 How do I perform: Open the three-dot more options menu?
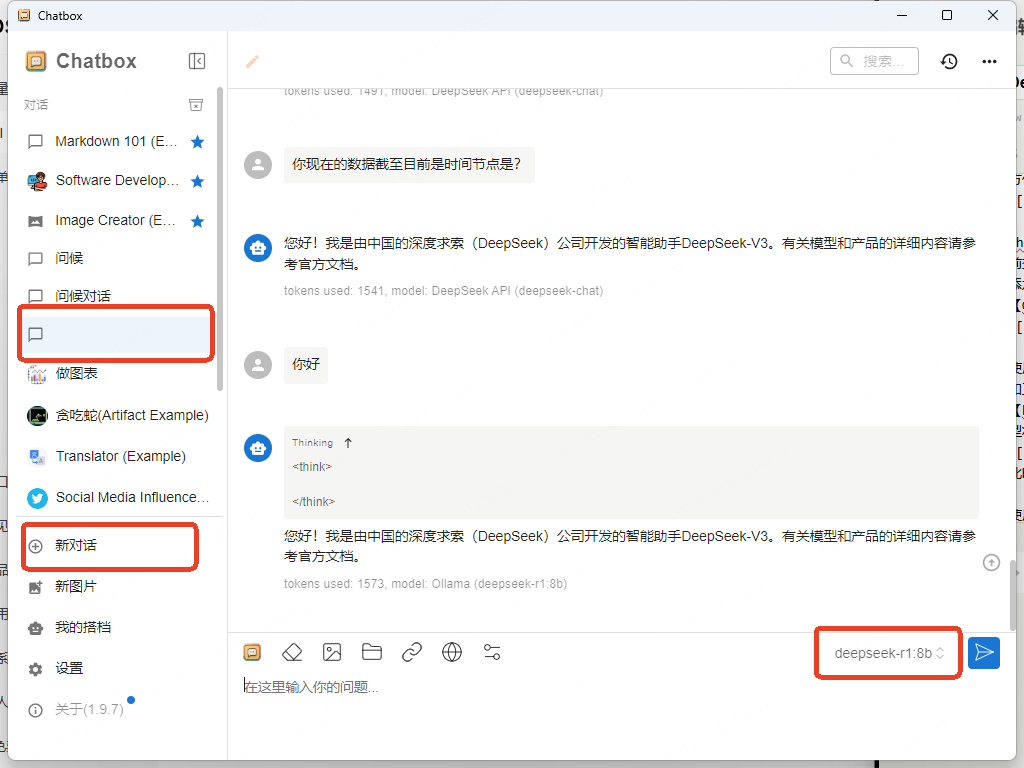click(x=989, y=61)
